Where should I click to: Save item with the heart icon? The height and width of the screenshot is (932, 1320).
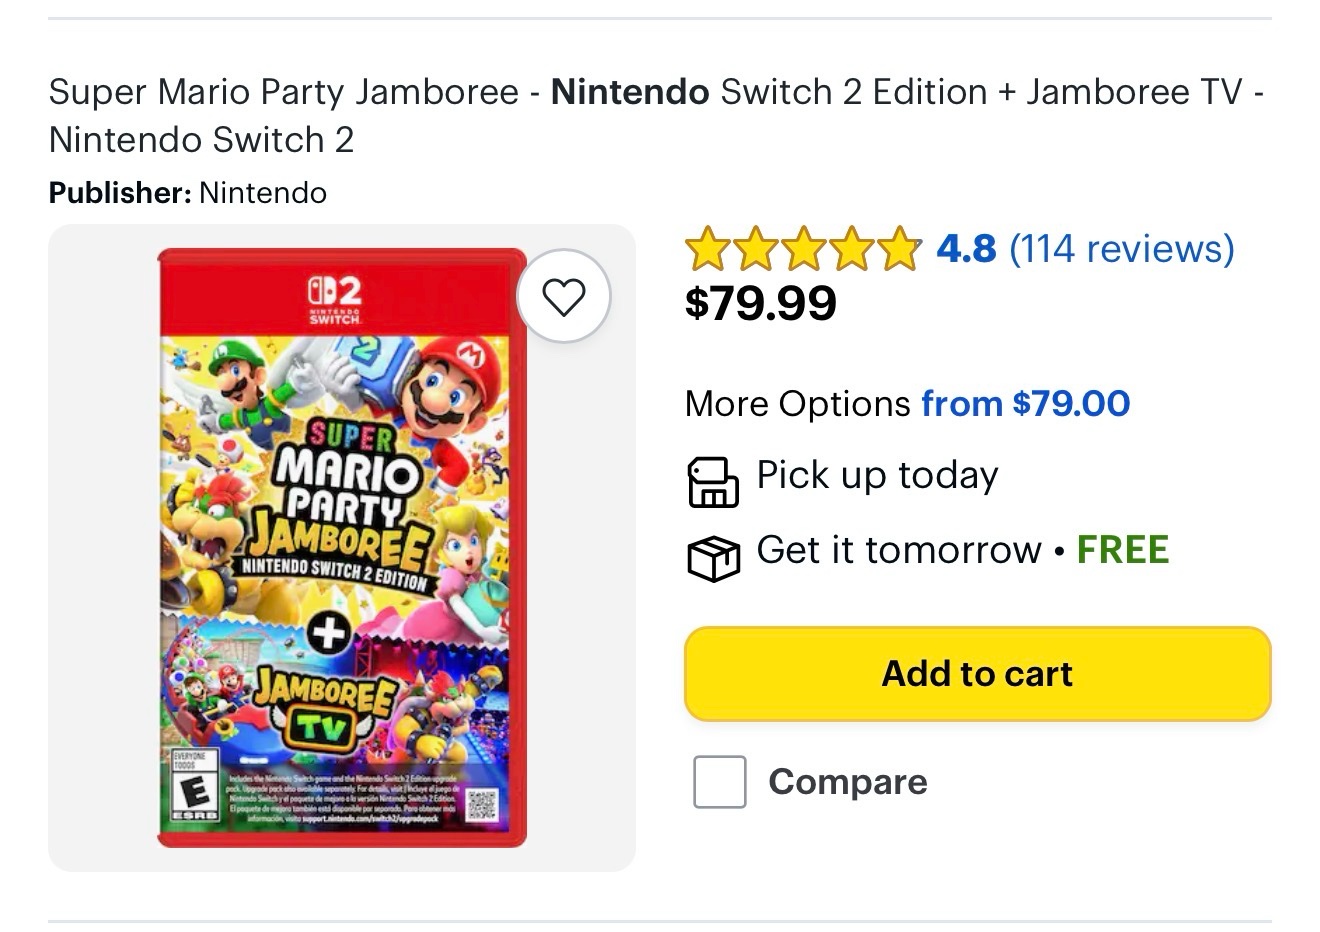coord(563,296)
